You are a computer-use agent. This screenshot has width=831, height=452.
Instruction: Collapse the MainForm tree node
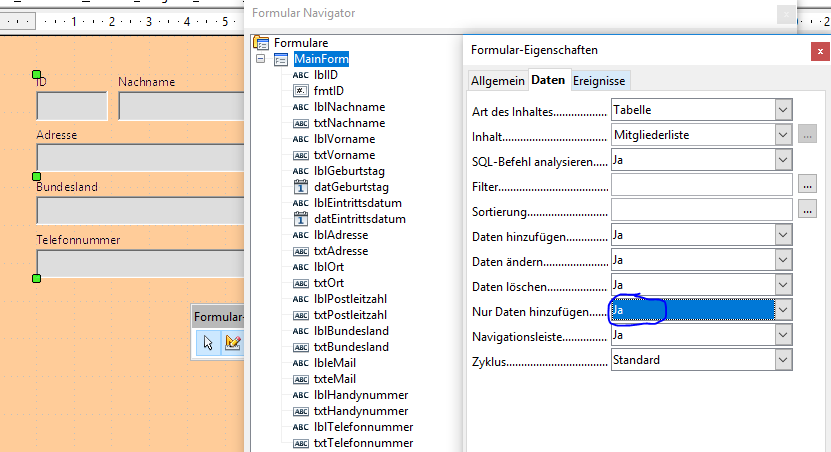[261, 59]
